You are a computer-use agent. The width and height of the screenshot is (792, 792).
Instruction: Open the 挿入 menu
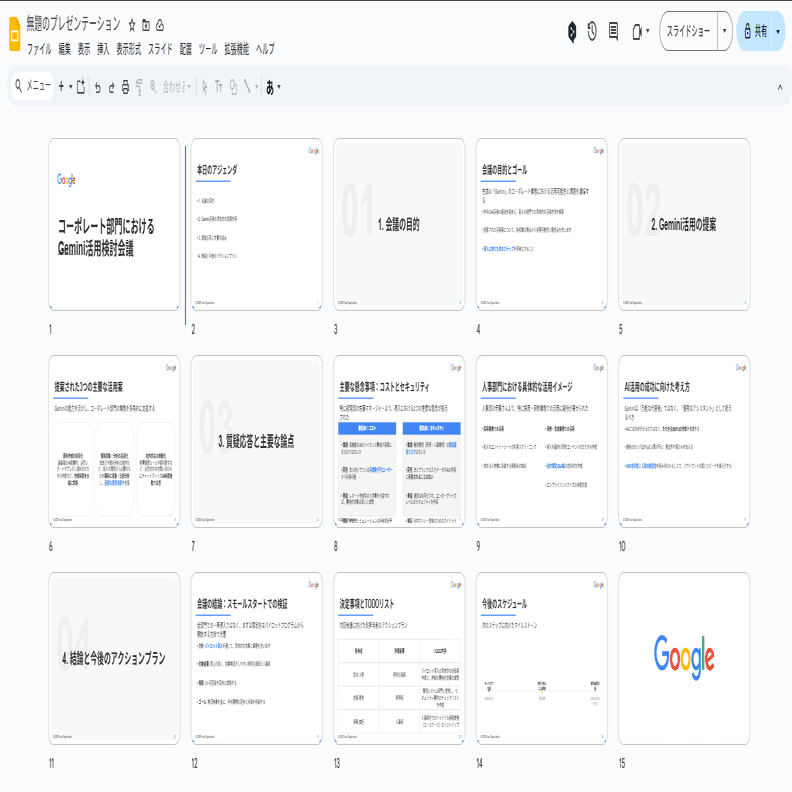[103, 49]
